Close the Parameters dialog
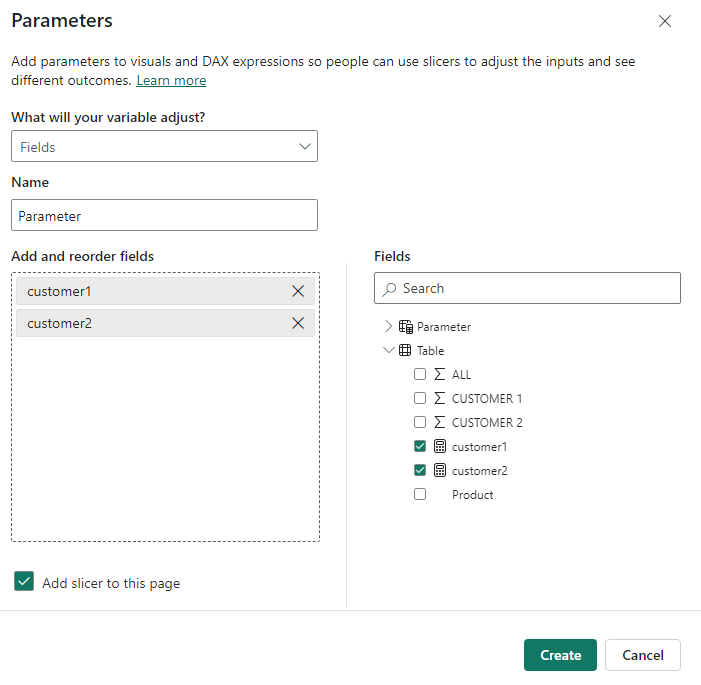Image resolution: width=701 pixels, height=685 pixels. pyautogui.click(x=664, y=21)
